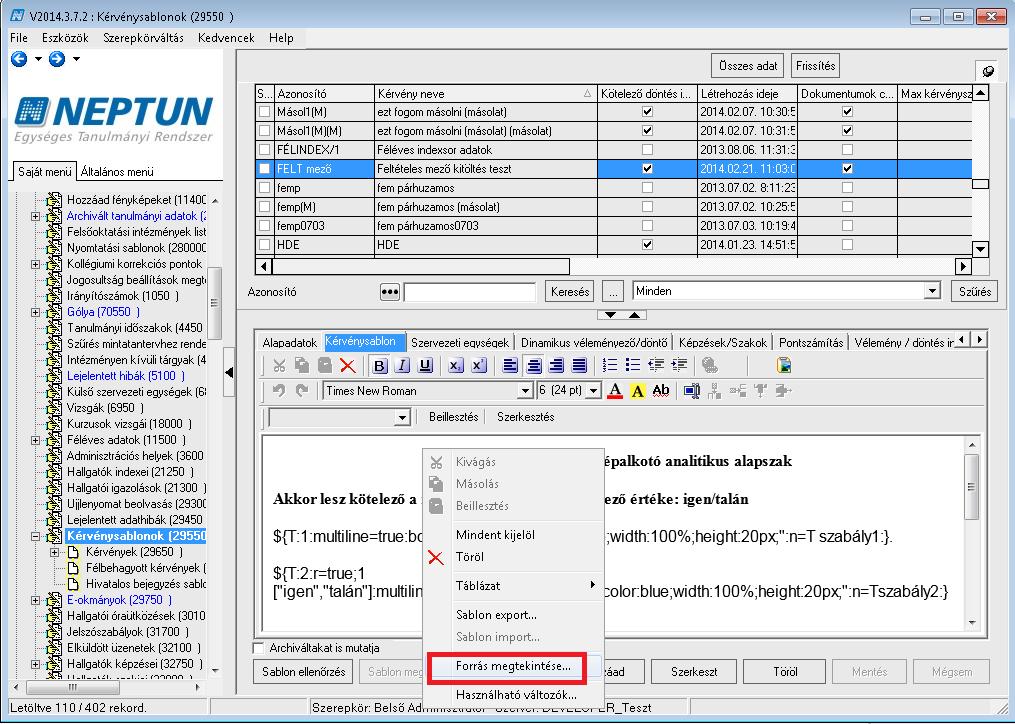Click the insert table icon
This screenshot has height=724, width=1015.
[x=692, y=390]
